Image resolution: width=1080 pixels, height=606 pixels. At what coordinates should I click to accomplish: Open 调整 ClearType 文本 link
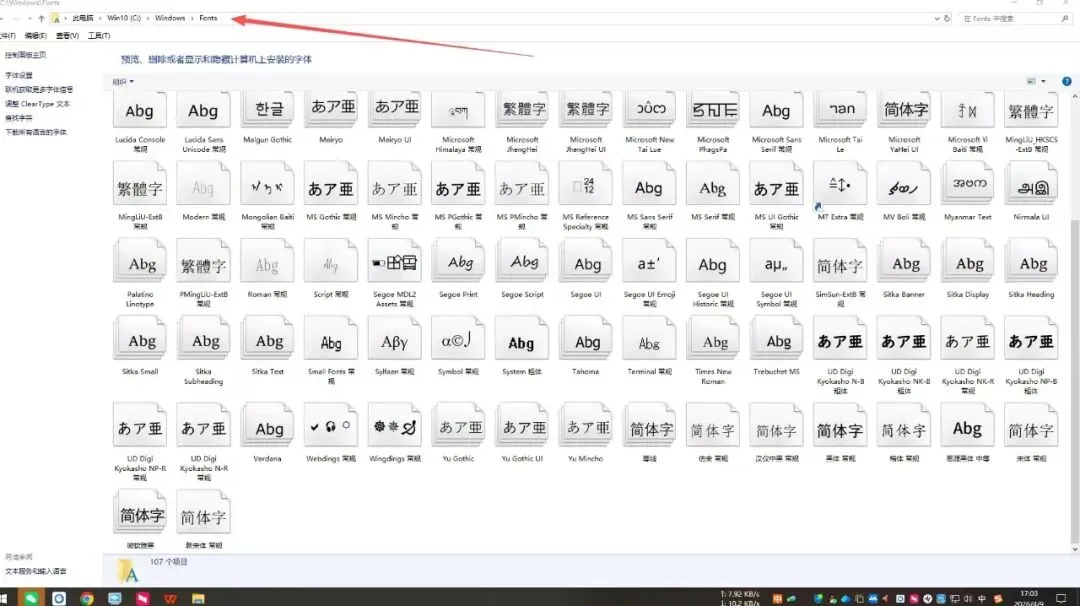[37, 104]
